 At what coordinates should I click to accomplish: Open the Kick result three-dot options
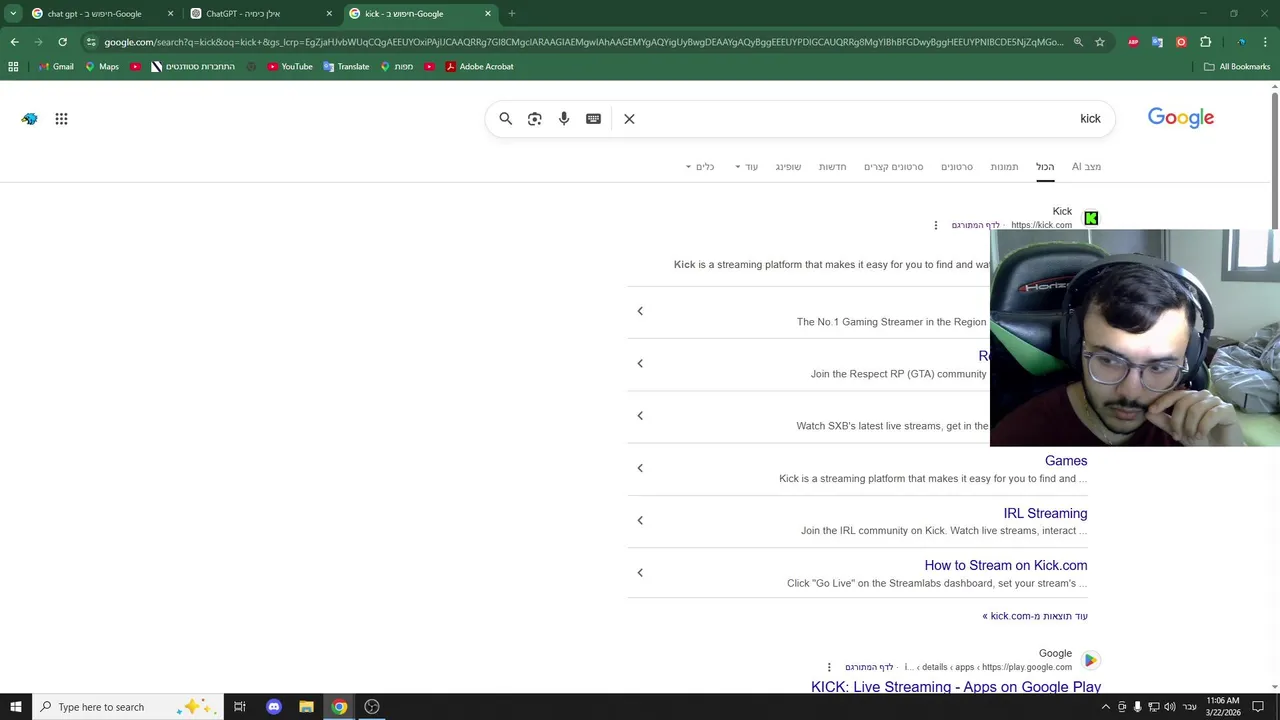(x=936, y=225)
